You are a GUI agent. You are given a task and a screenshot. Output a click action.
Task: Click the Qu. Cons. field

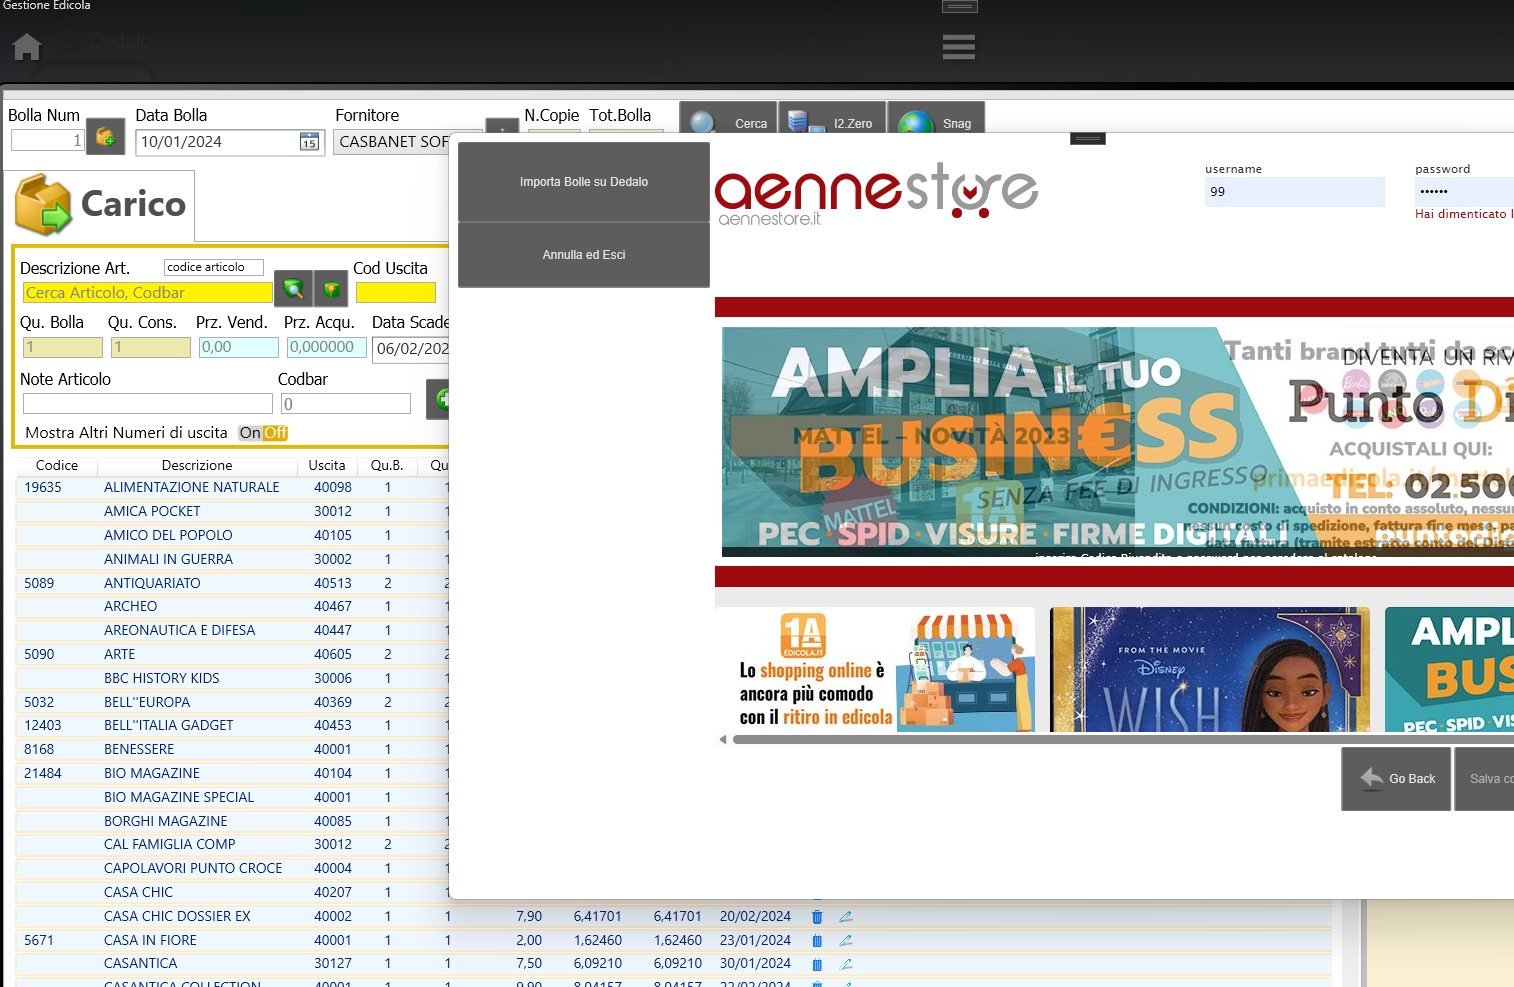pyautogui.click(x=151, y=347)
